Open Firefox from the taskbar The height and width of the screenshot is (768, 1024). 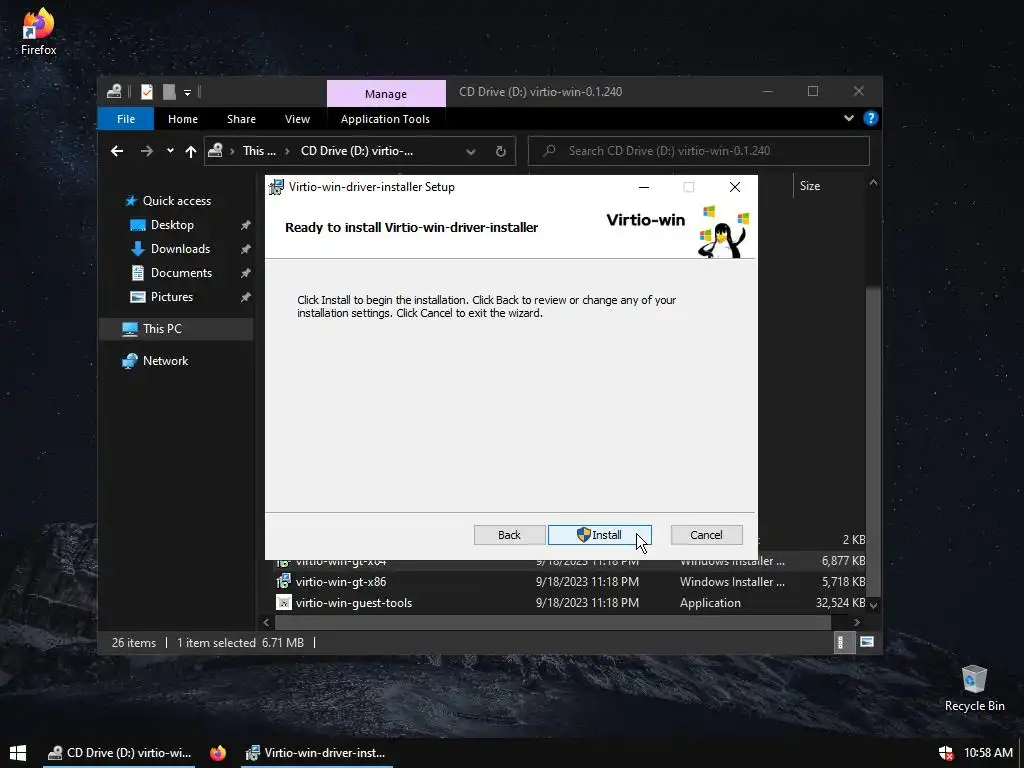(218, 753)
